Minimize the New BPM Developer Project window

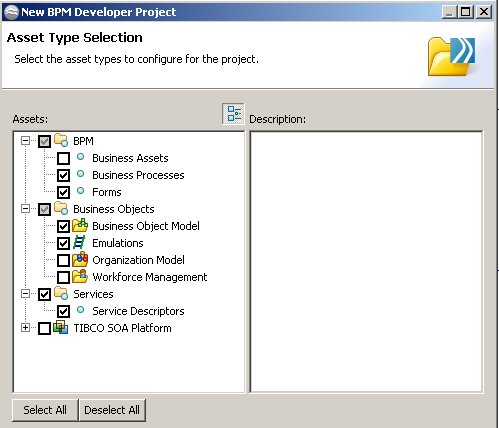coord(449,12)
